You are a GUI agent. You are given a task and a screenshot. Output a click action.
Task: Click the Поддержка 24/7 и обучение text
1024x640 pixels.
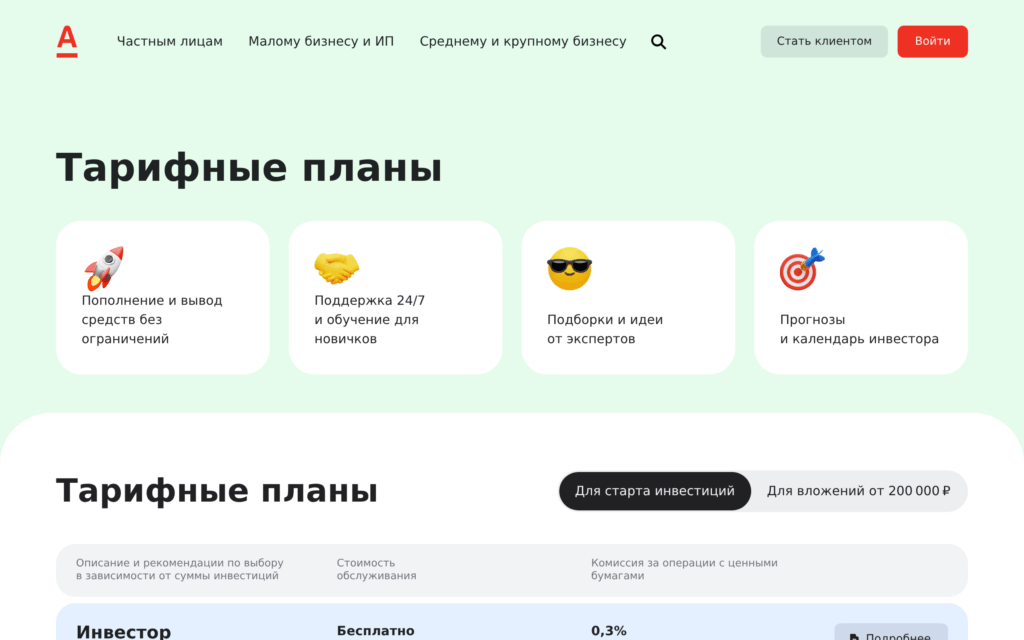(x=370, y=319)
